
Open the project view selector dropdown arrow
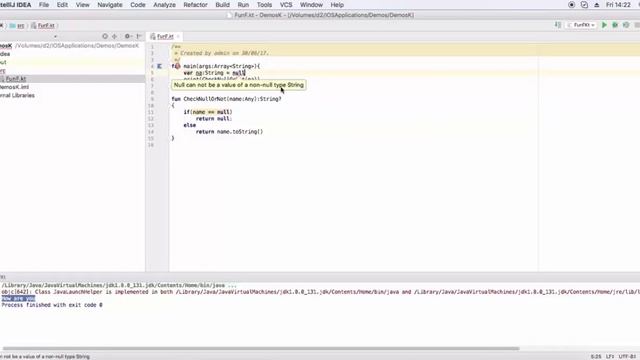(56, 36)
